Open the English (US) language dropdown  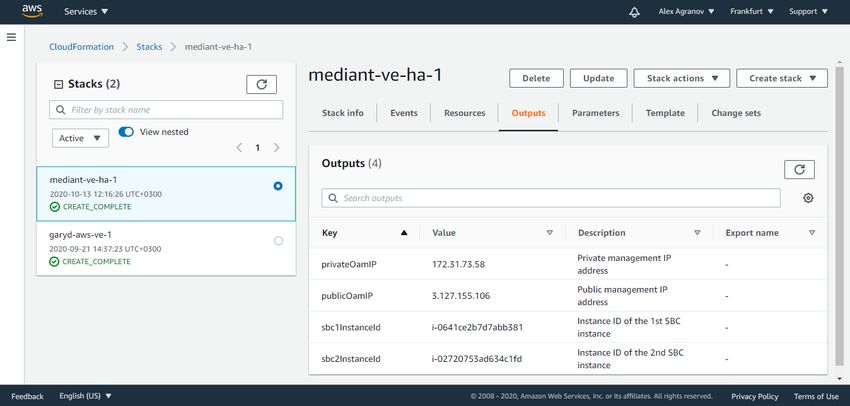click(x=85, y=396)
